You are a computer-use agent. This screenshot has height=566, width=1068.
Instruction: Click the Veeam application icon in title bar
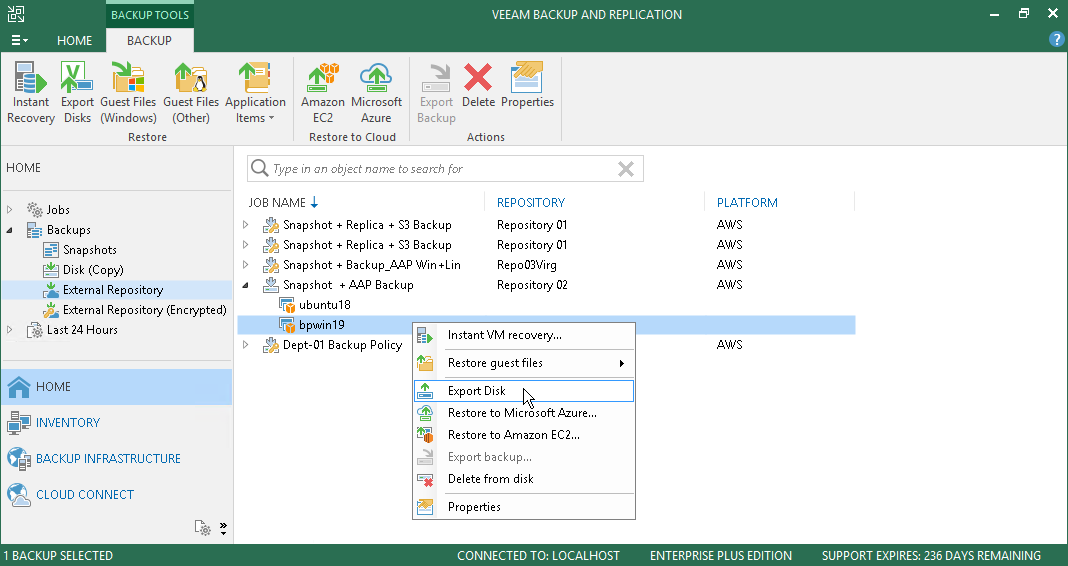point(16,14)
